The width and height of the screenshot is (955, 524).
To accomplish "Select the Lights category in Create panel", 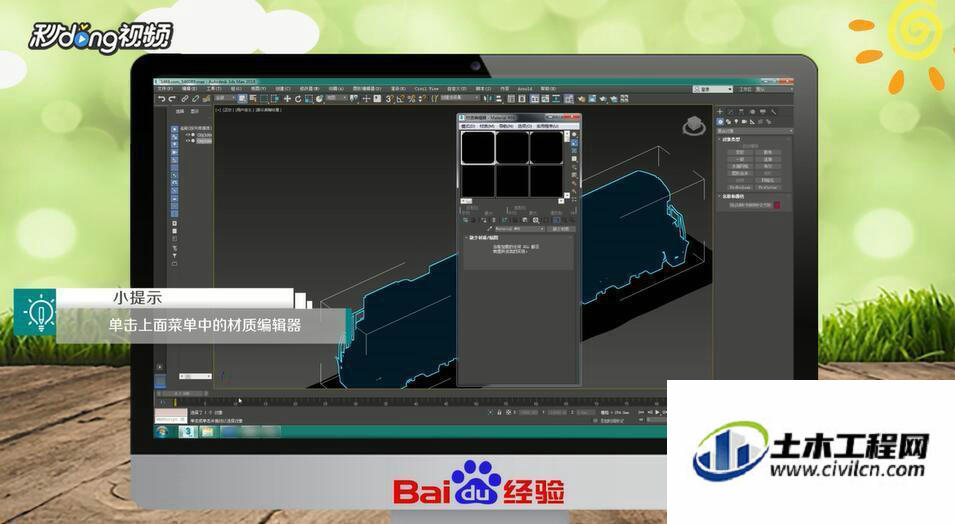I will click(x=736, y=121).
